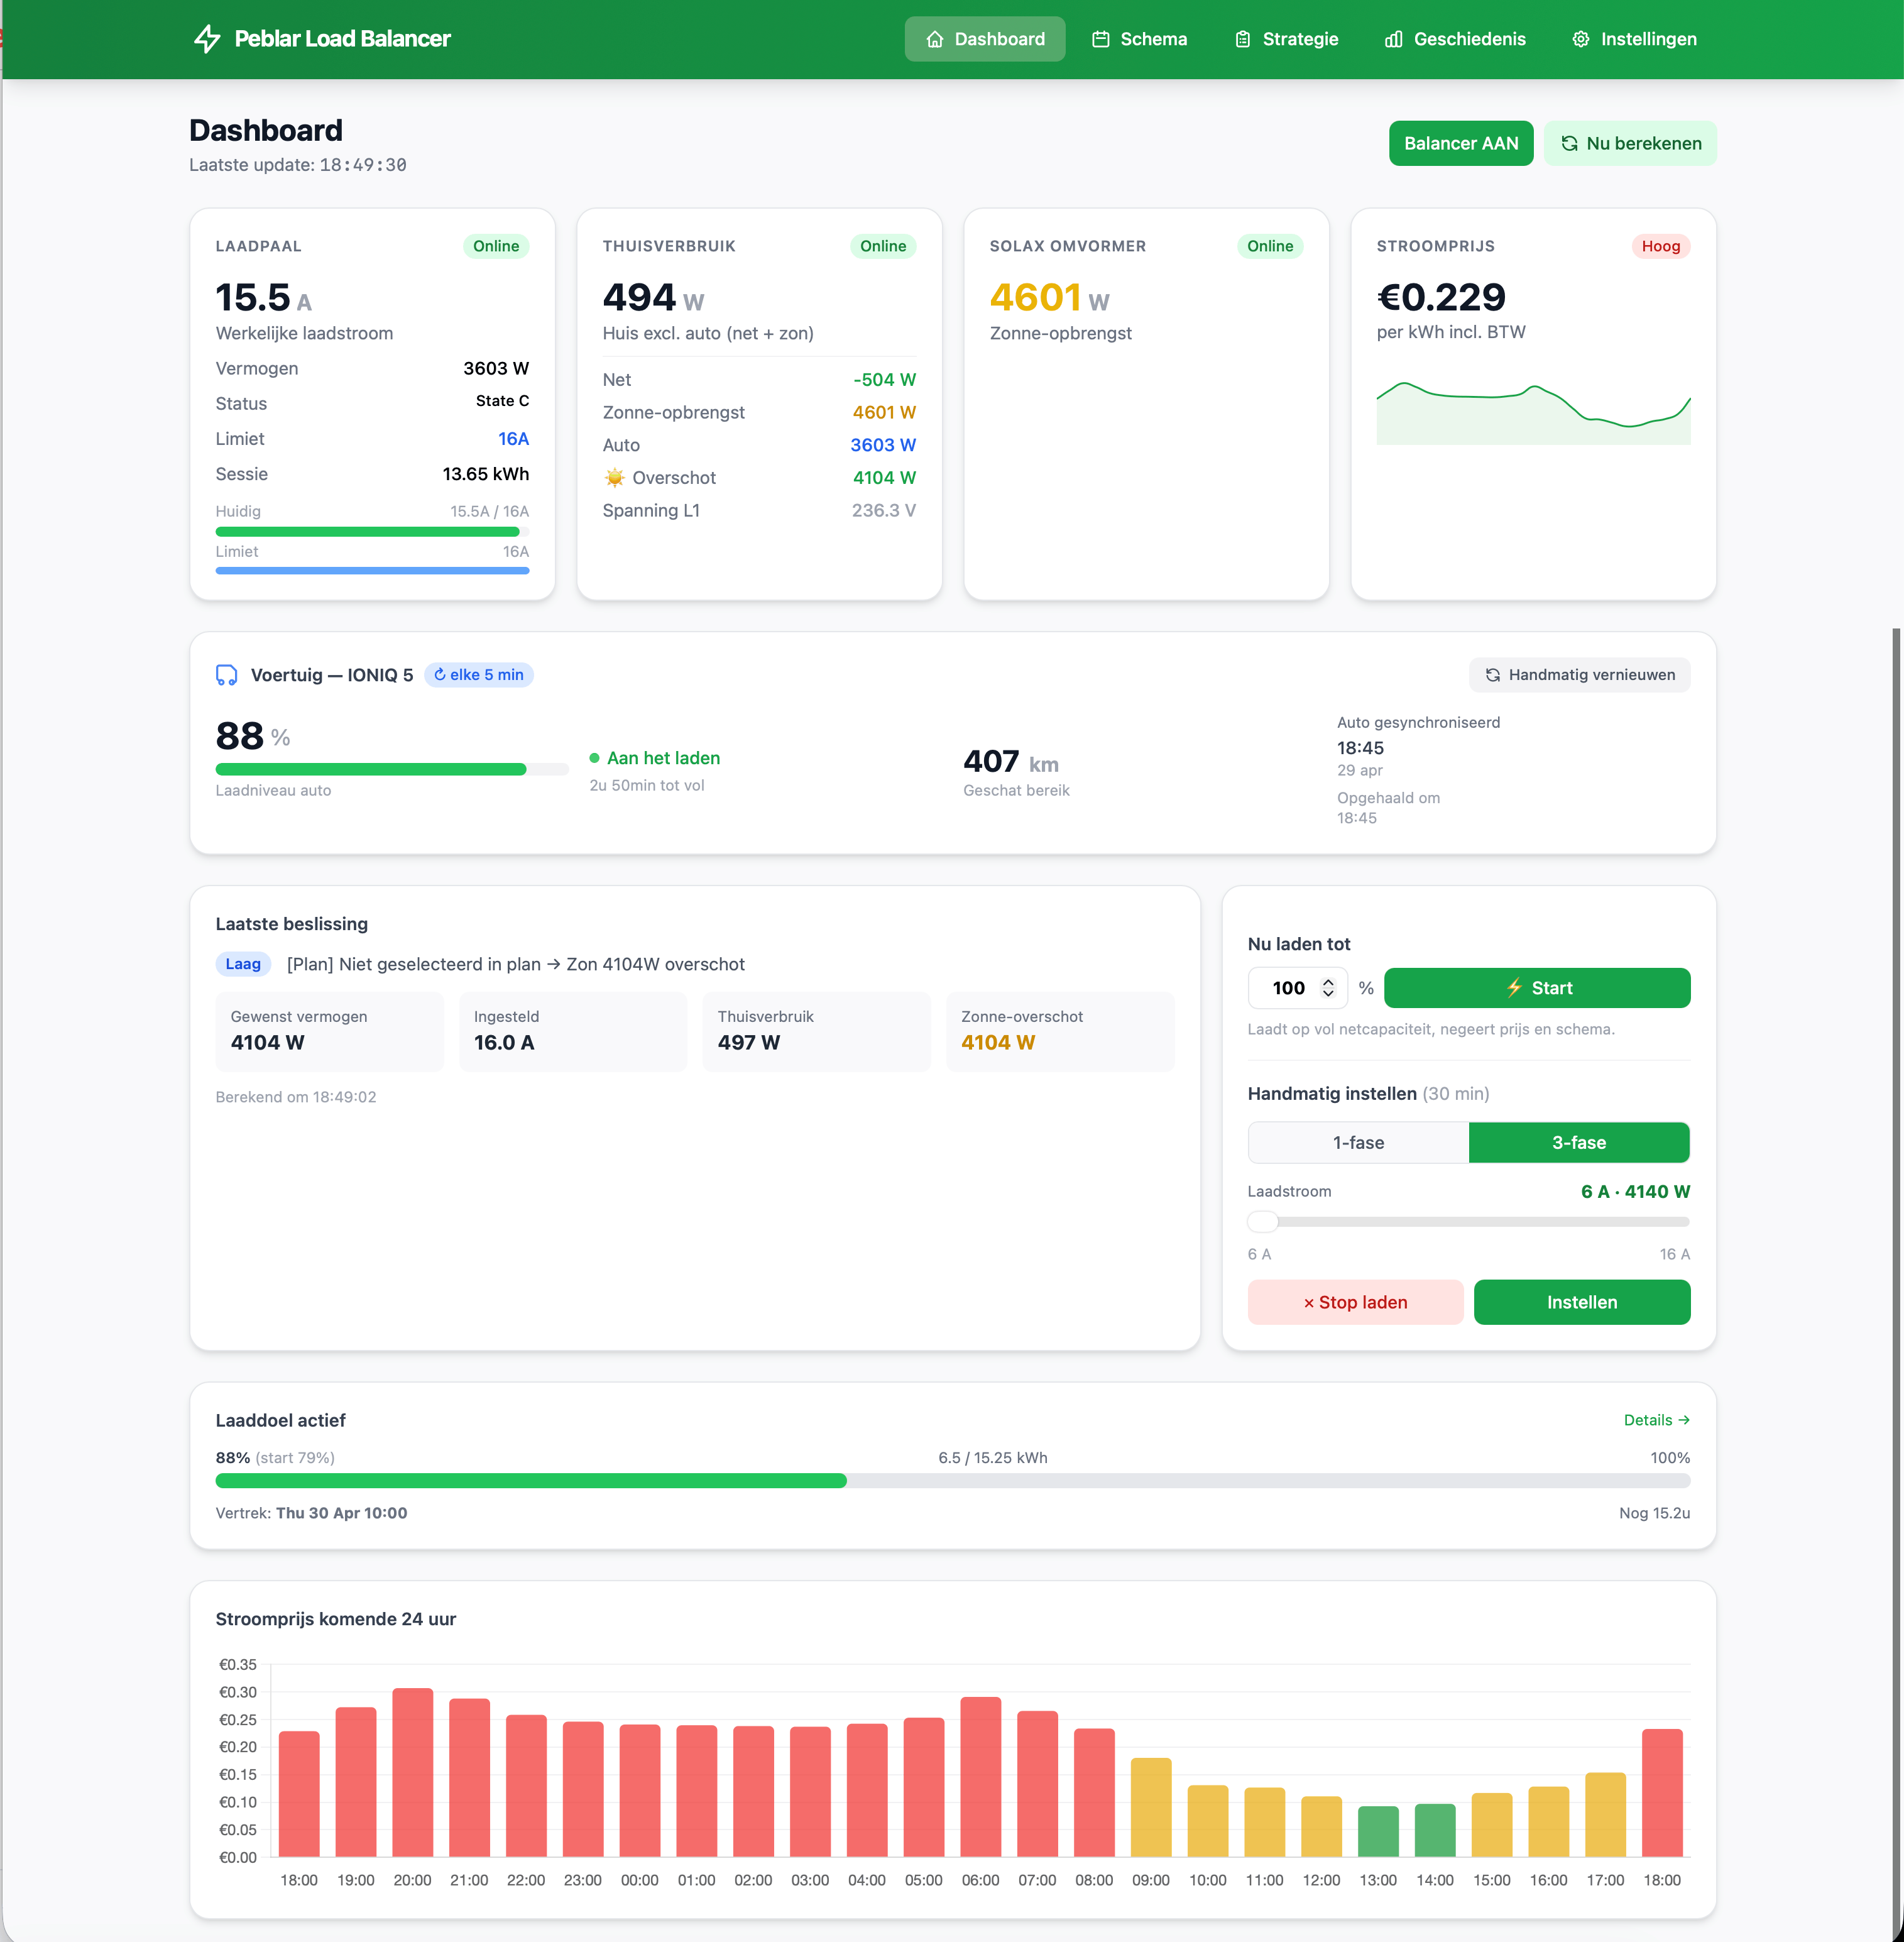Click the Laadniveau auto progress bar
The height and width of the screenshot is (1942, 1904).
click(392, 769)
